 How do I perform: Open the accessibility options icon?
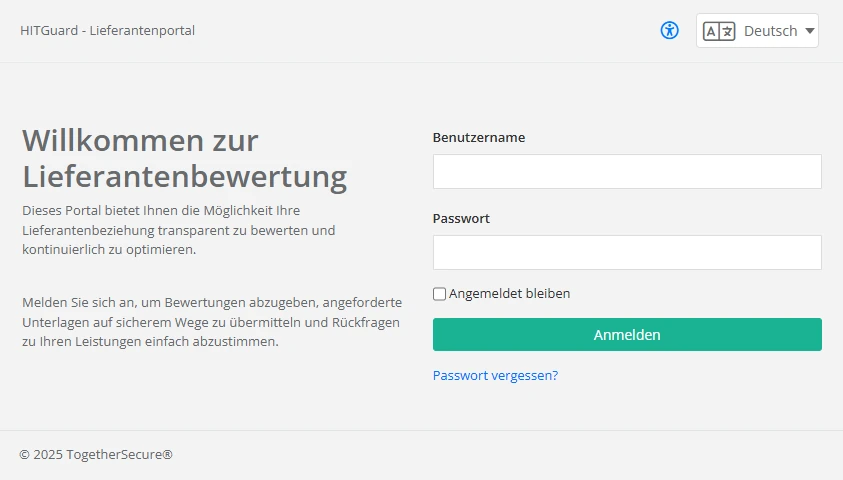pos(670,30)
